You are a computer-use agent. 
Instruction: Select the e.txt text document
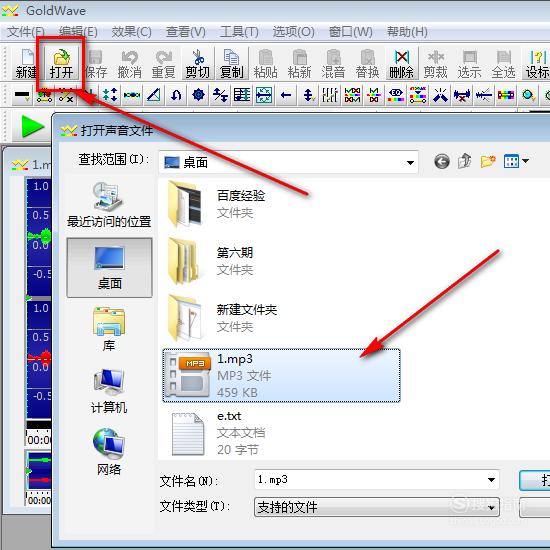[218, 433]
